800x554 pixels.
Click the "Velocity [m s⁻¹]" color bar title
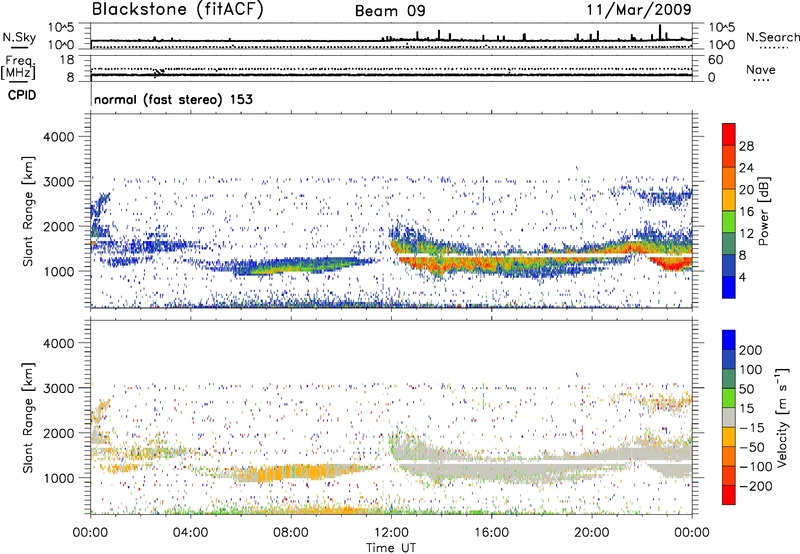coord(781,418)
